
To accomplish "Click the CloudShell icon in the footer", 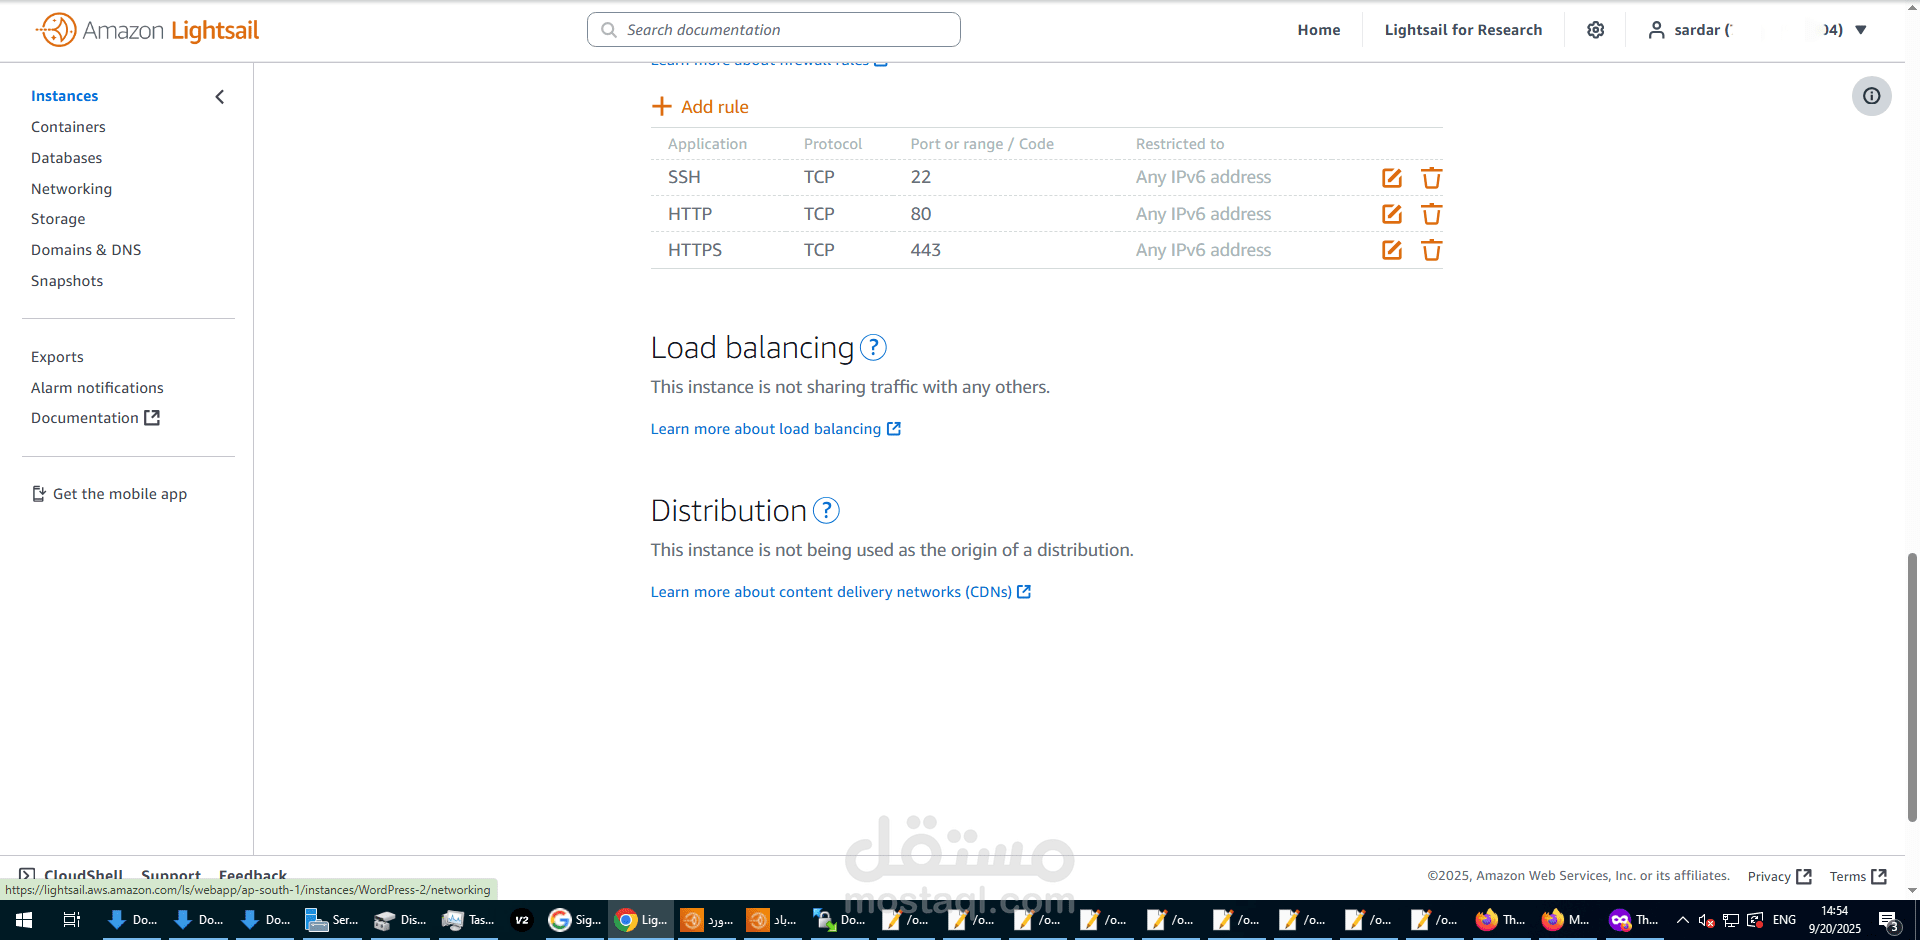I will pyautogui.click(x=27, y=875).
